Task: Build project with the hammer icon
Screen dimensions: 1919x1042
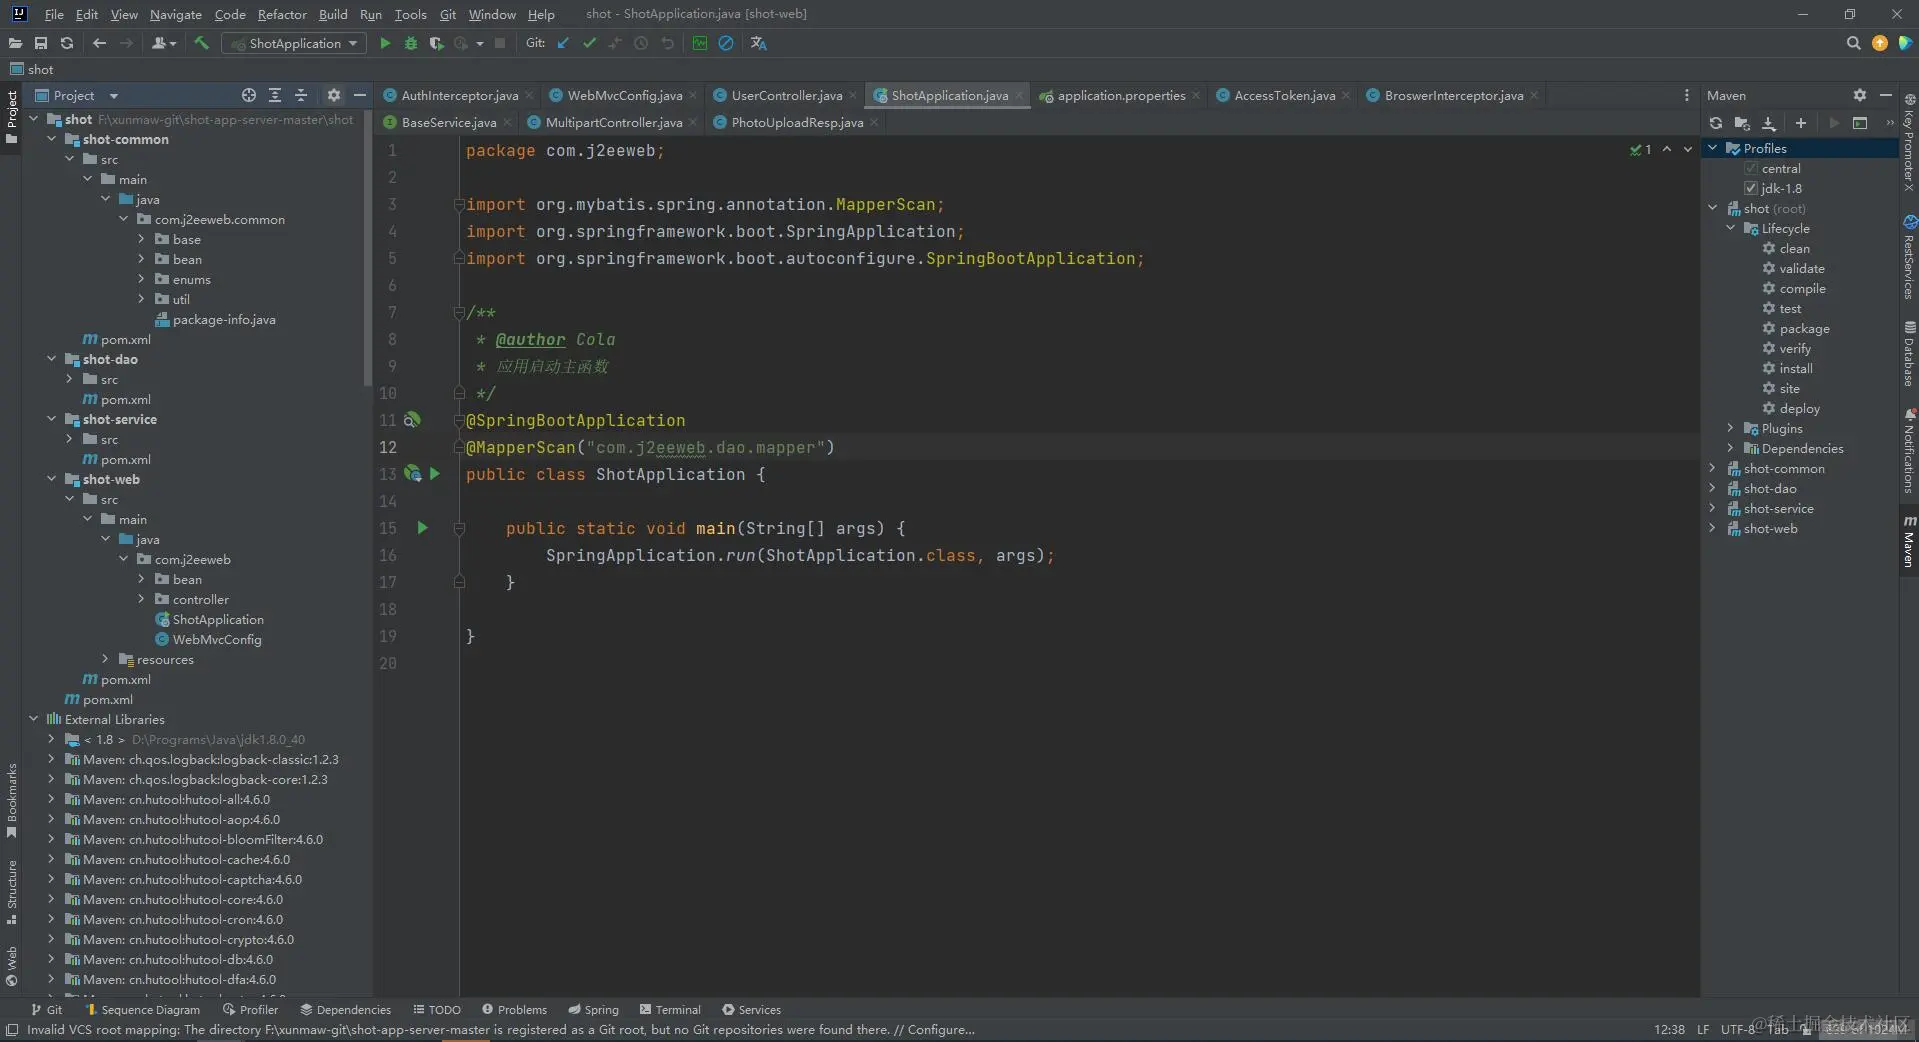Action: point(201,43)
